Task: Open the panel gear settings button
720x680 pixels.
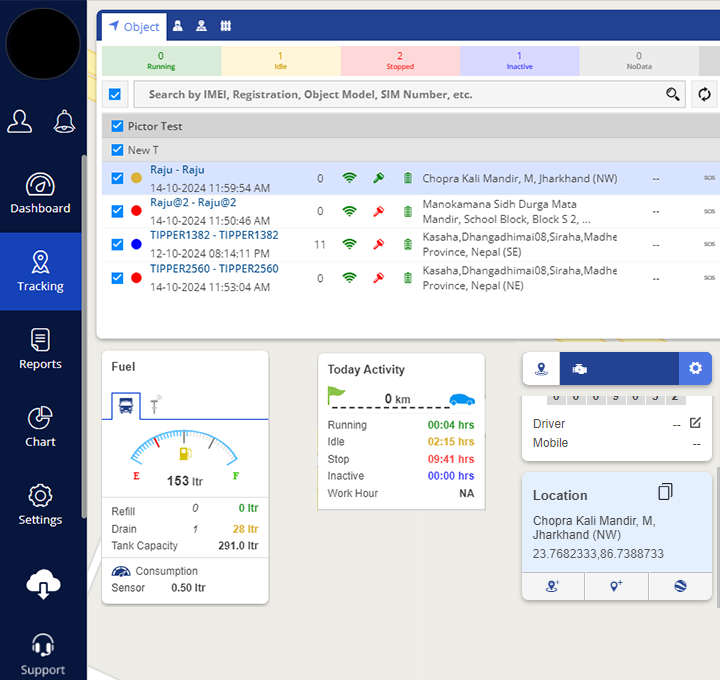Action: tap(695, 368)
